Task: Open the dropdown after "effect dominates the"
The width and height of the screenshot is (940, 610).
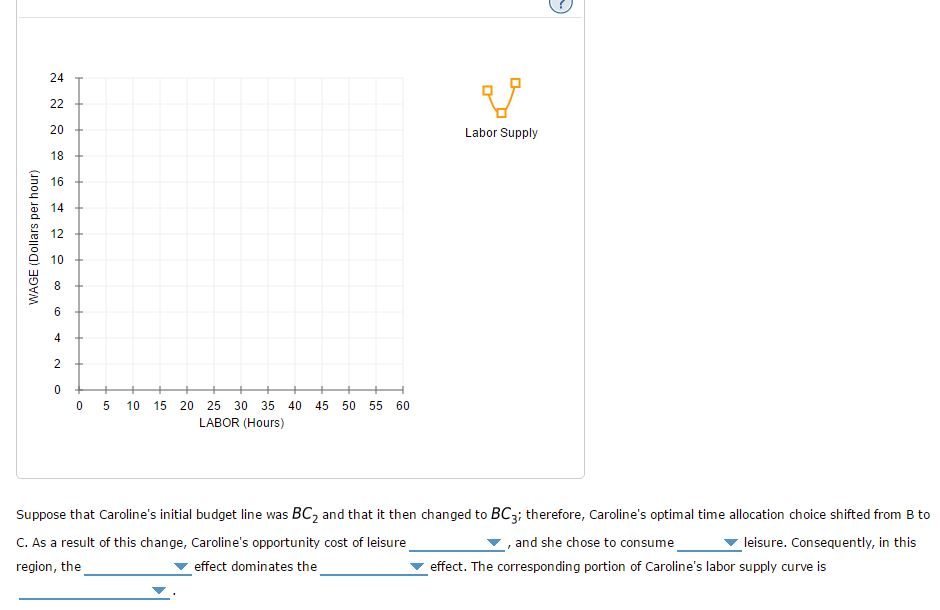Action: point(373,567)
